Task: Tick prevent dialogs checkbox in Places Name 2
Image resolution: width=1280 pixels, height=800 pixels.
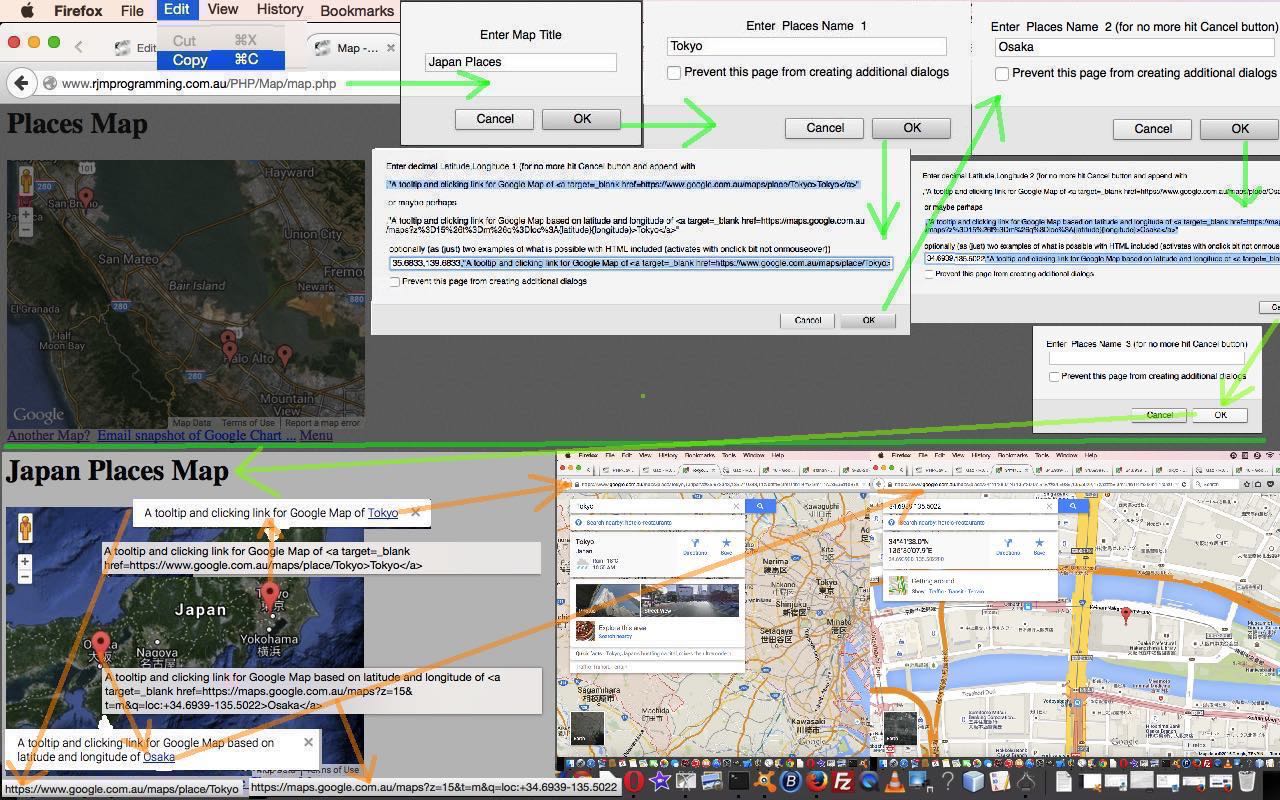Action: [x=1002, y=73]
